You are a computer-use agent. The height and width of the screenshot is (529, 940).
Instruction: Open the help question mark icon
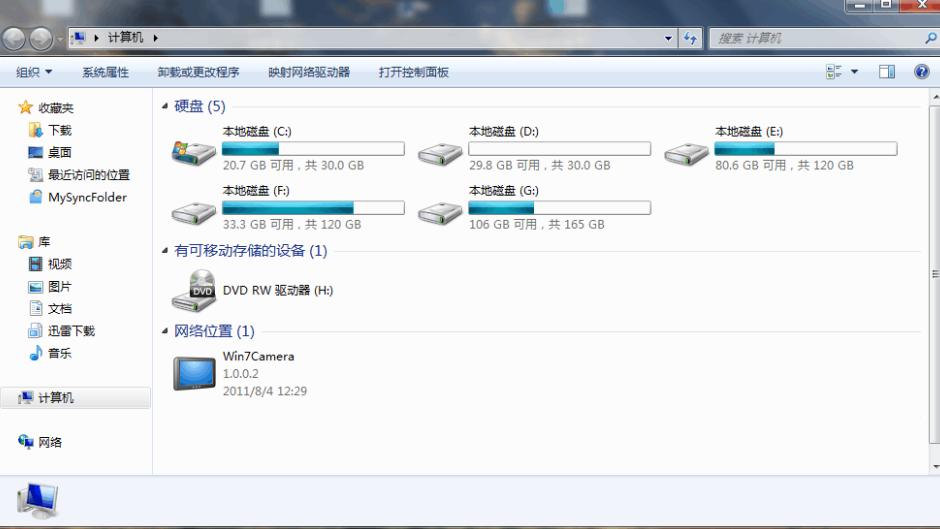point(921,72)
